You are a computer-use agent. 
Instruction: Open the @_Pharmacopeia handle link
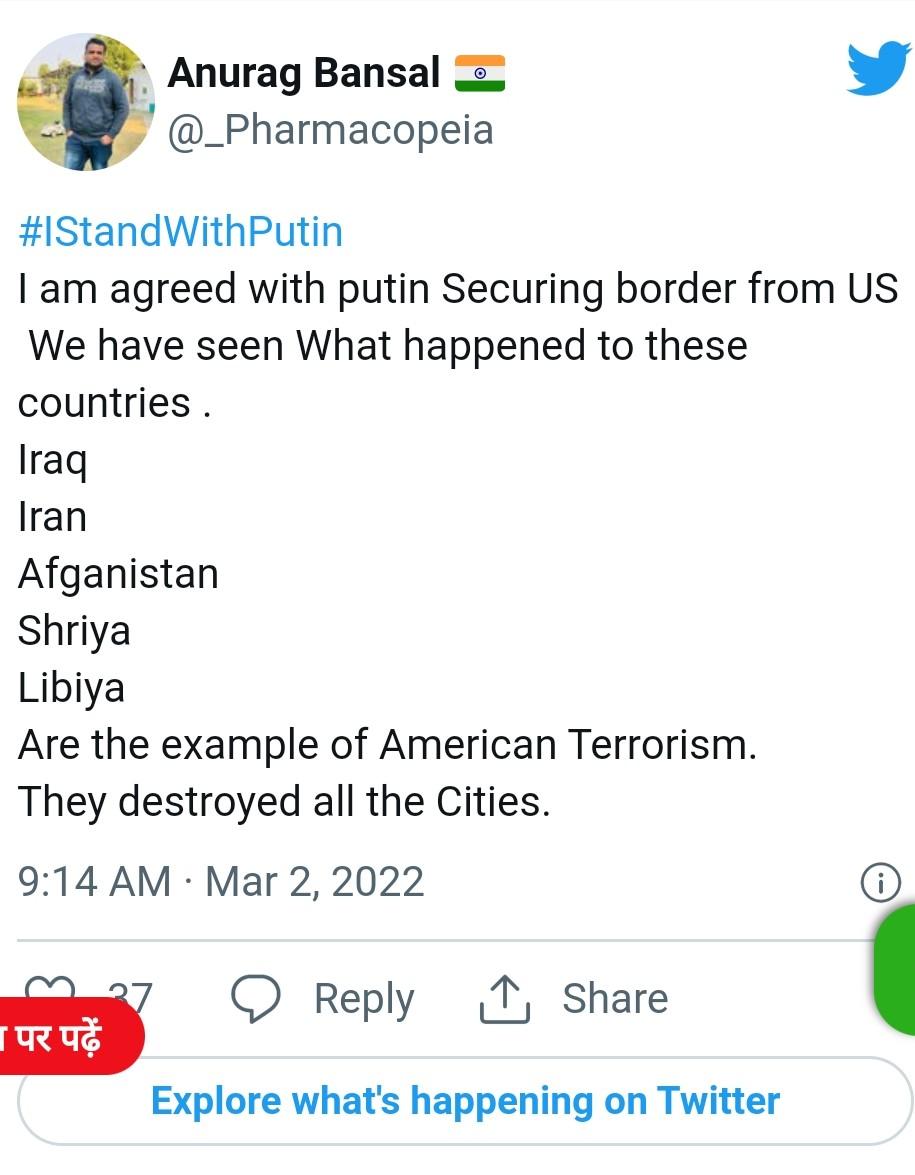click(330, 130)
